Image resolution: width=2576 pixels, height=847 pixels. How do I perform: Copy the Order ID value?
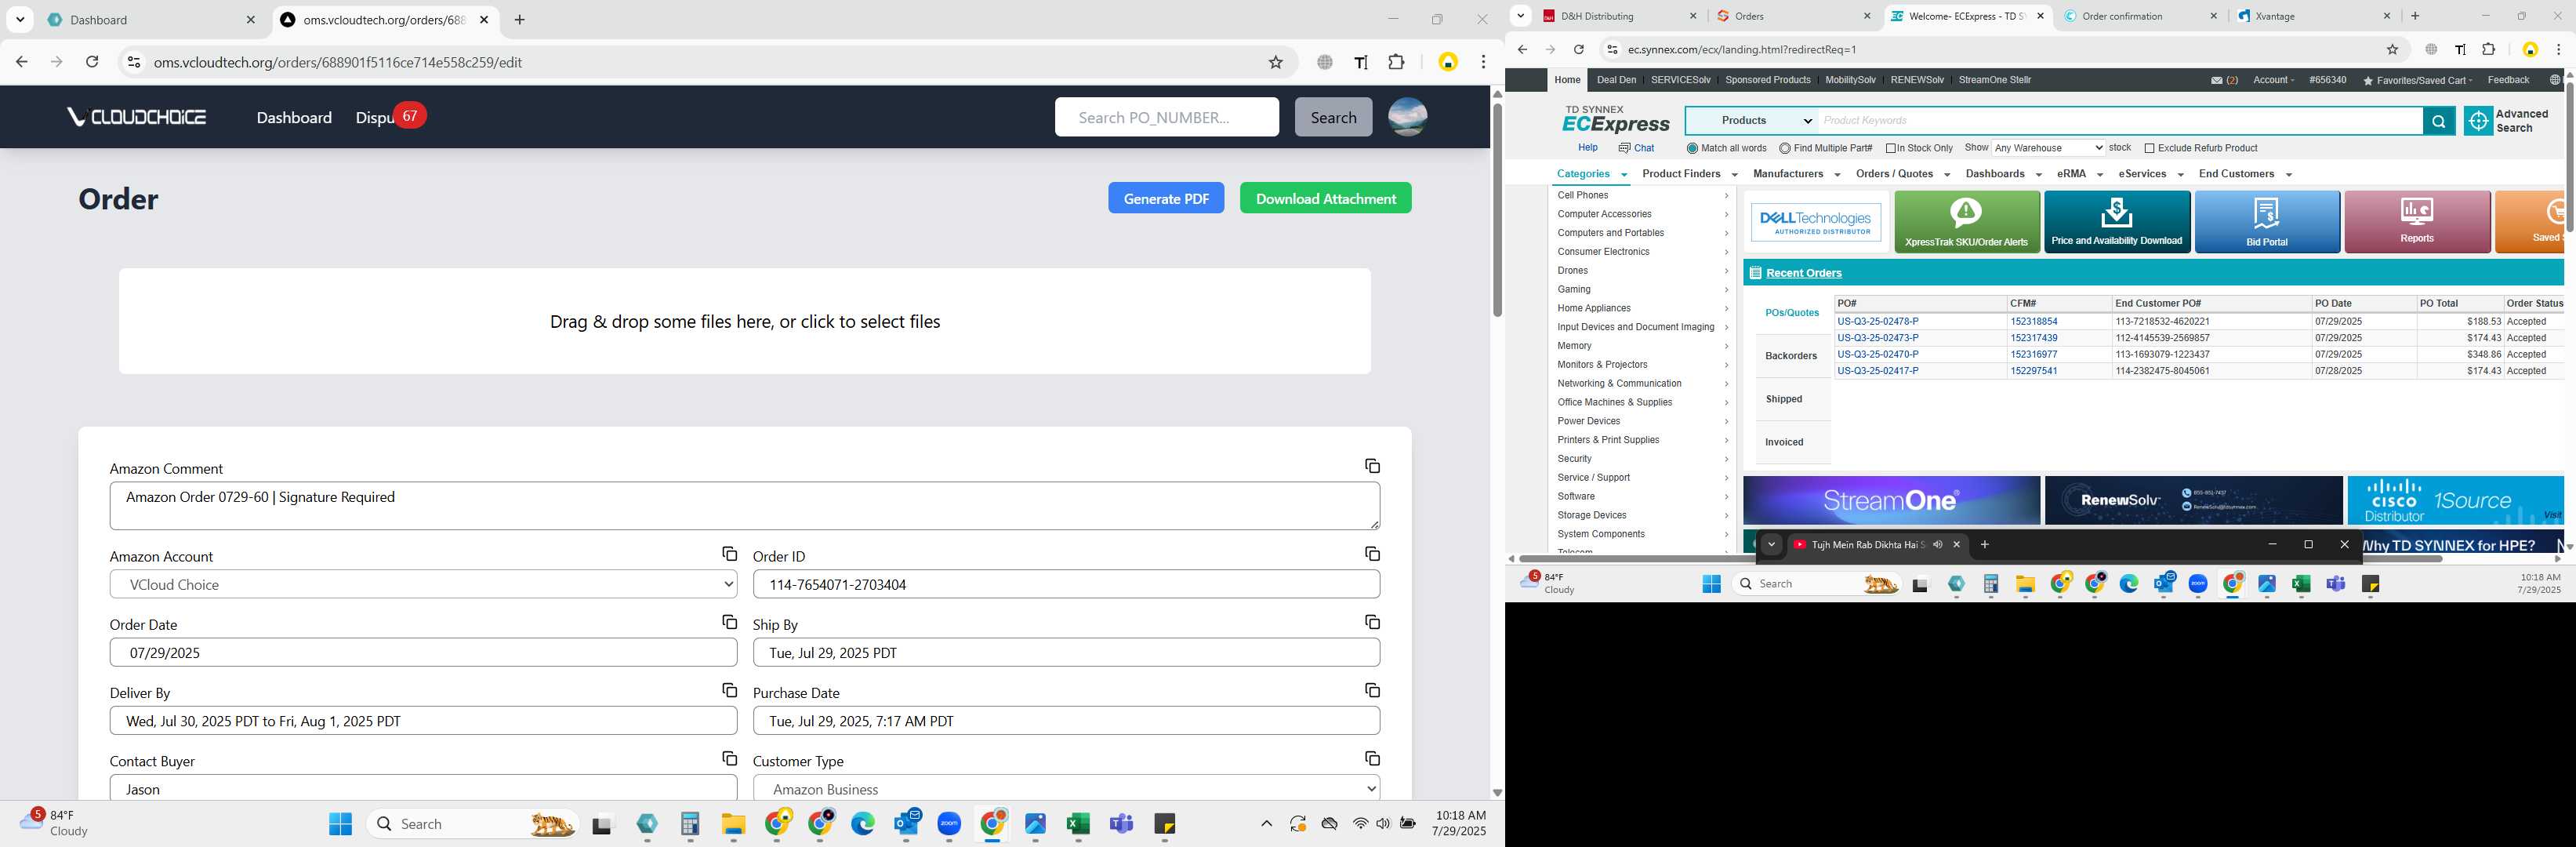(x=1372, y=554)
